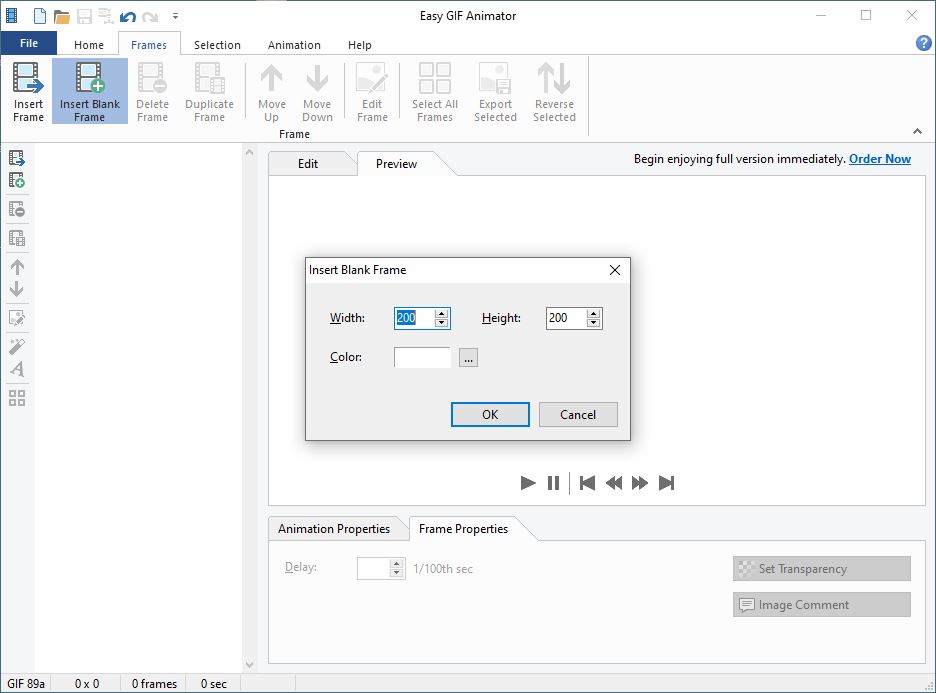The height and width of the screenshot is (693, 936).
Task: Close the Insert Blank Frame dialog
Action: (615, 270)
